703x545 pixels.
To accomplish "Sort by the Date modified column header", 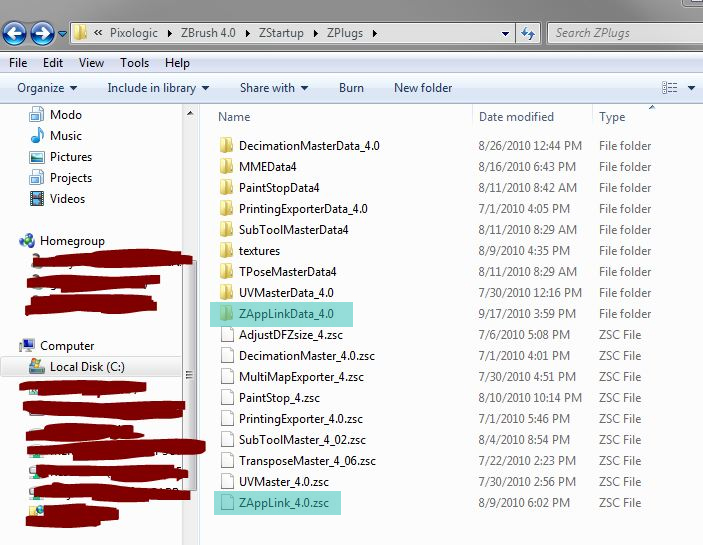I will point(516,117).
